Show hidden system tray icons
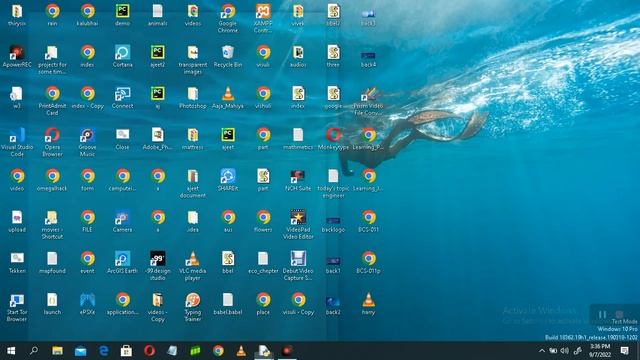 (542, 351)
